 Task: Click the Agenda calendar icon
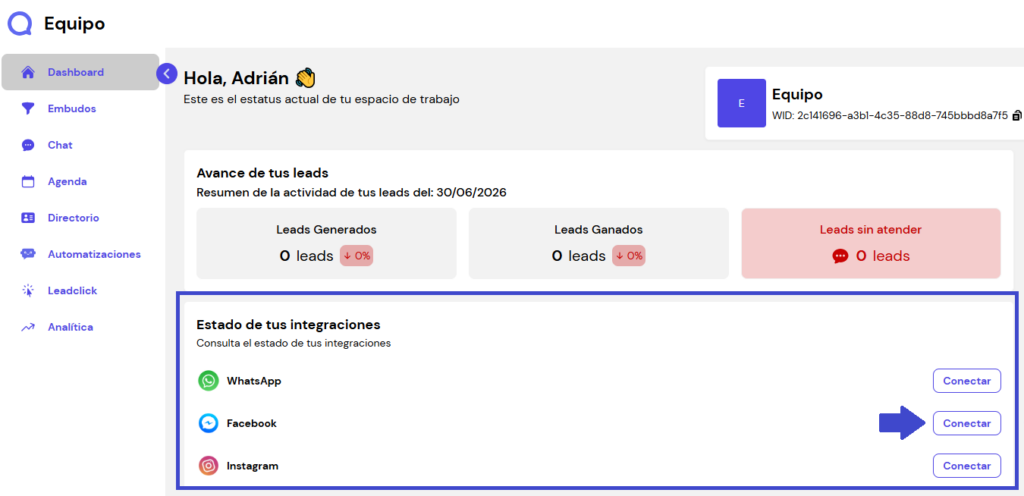coord(27,182)
